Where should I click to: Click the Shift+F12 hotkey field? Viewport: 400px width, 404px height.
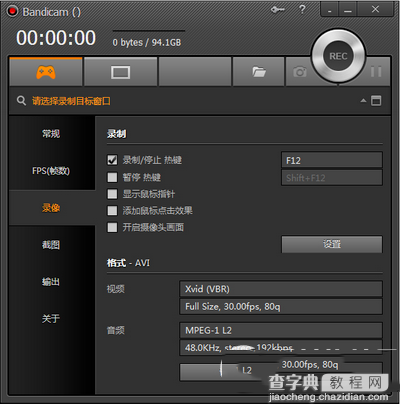coord(332,177)
